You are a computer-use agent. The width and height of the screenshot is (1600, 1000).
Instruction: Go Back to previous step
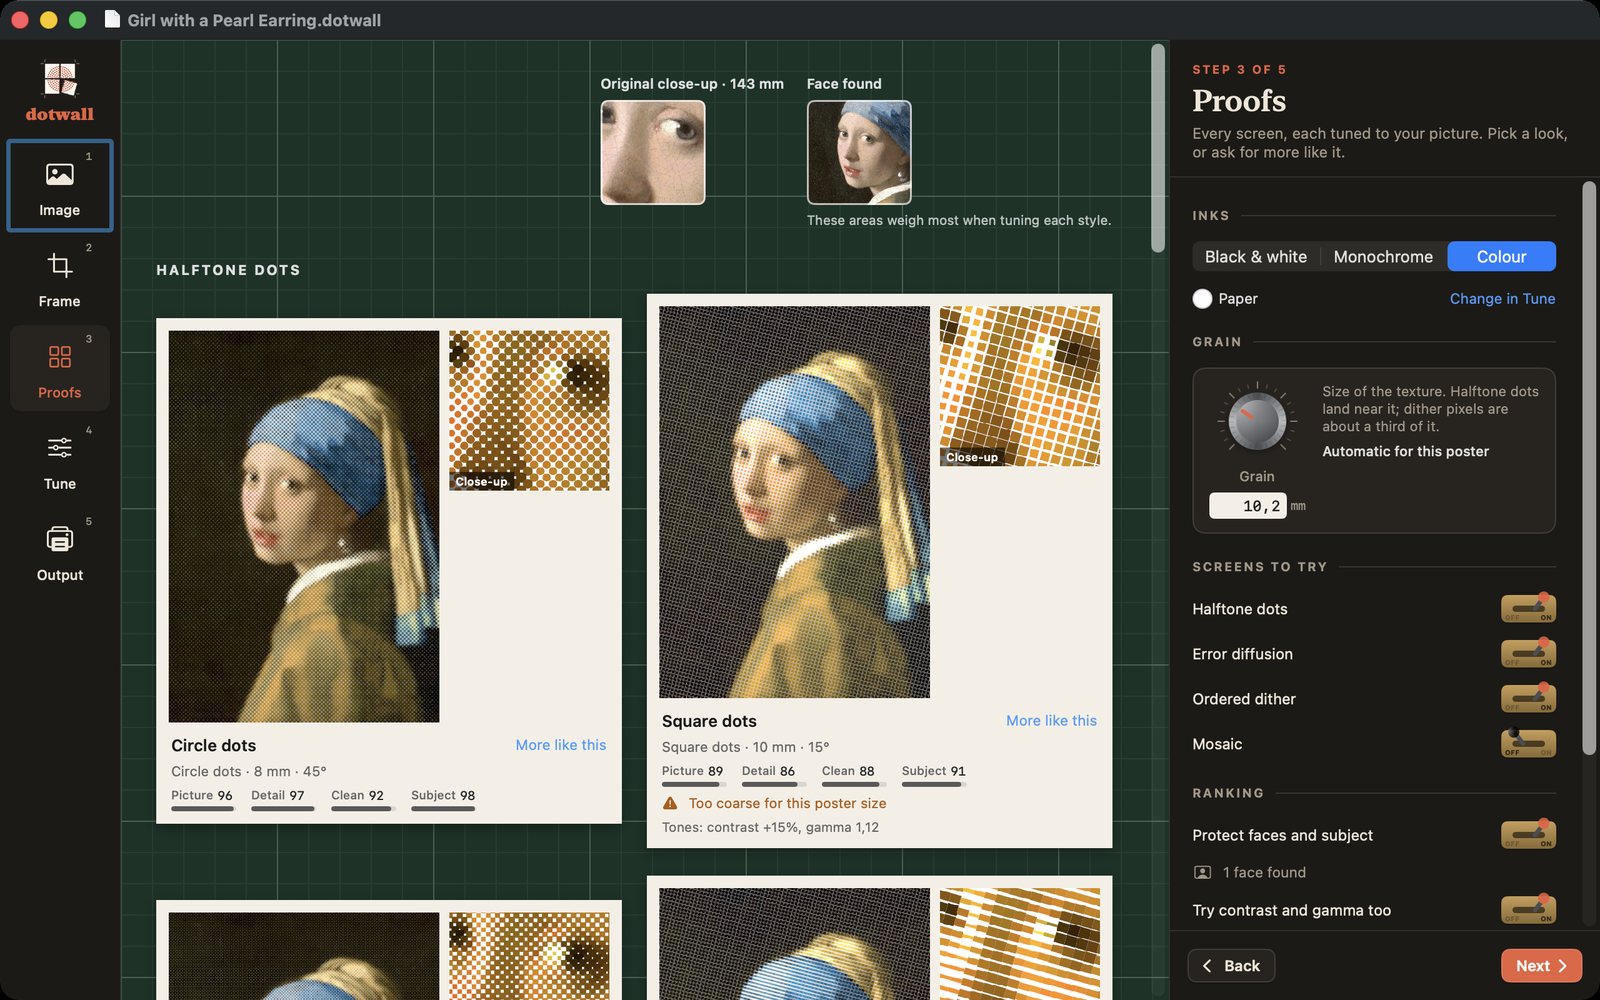click(x=1231, y=966)
